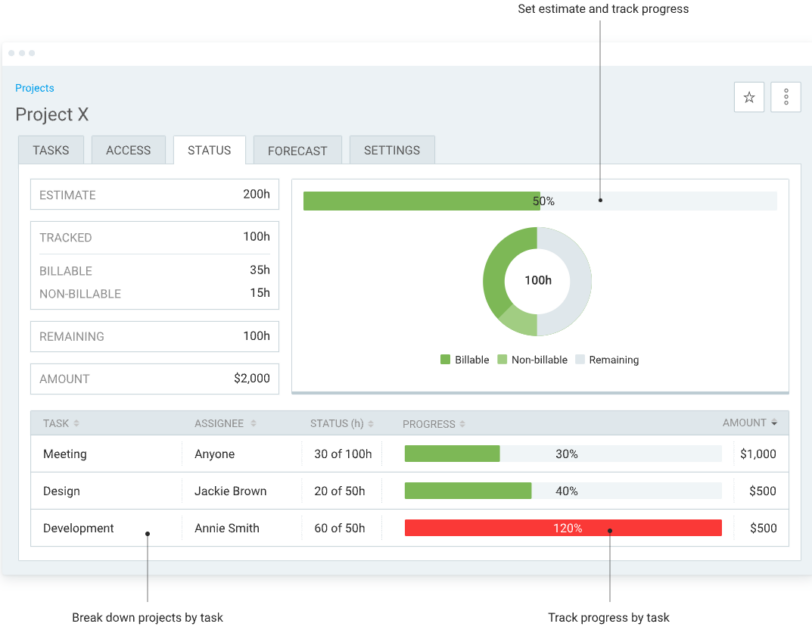Sort the table using the ASSIGNEE sort arrow

click(255, 423)
